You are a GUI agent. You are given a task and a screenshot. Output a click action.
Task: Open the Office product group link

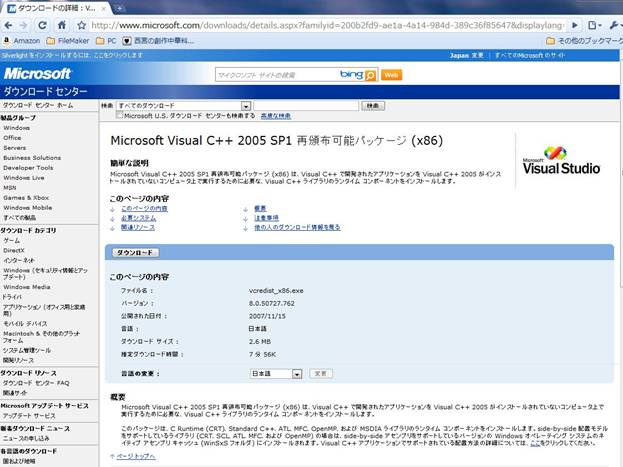coord(12,138)
